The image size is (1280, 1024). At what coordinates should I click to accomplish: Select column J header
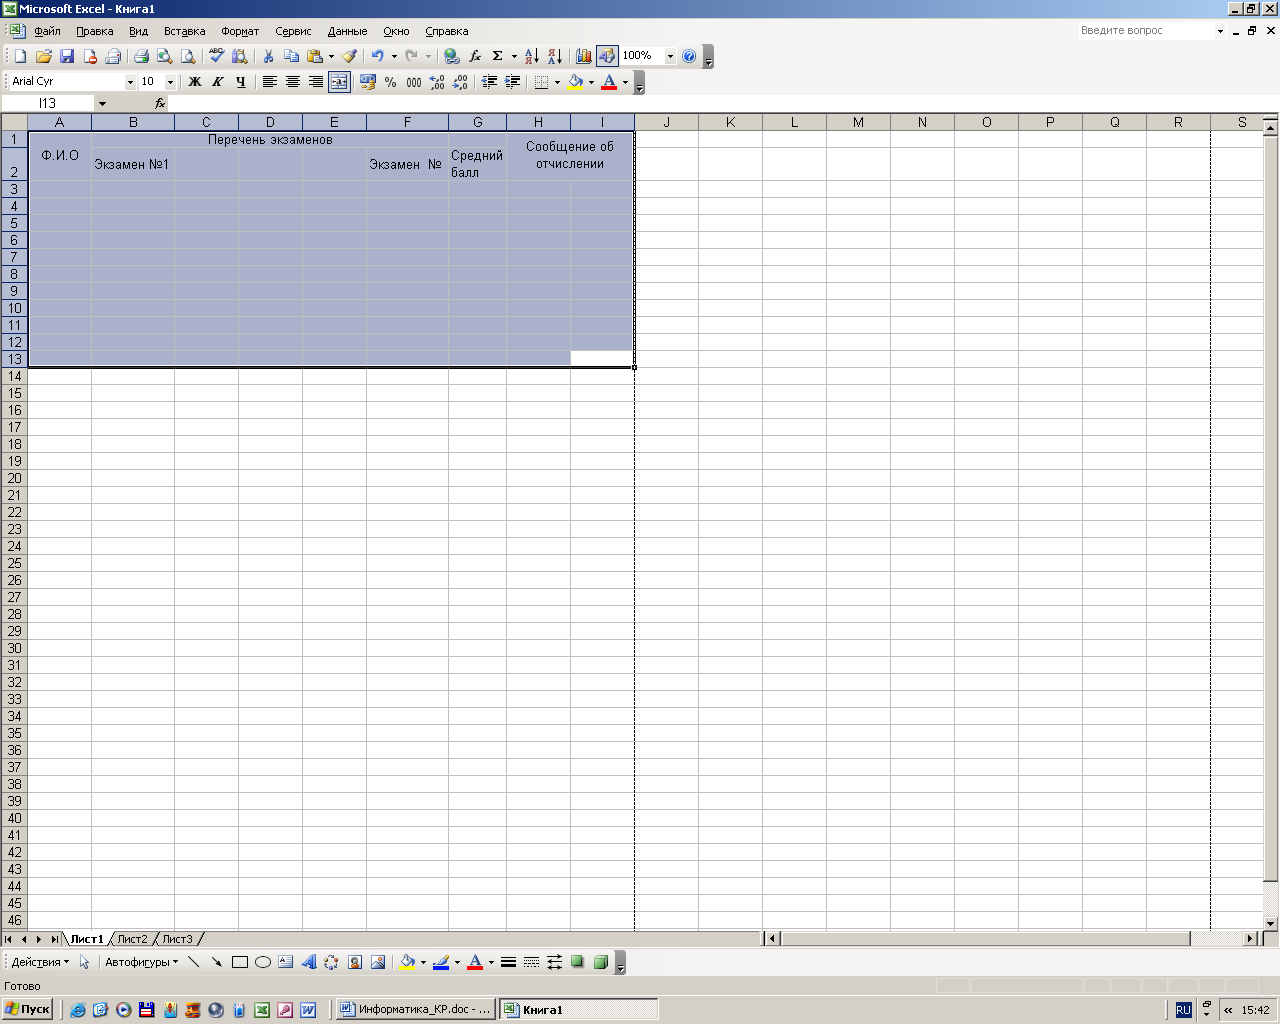[x=666, y=122]
